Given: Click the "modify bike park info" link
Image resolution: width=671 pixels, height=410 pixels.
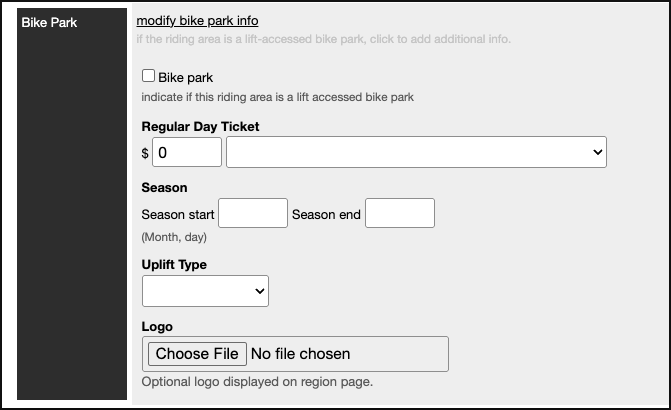Looking at the screenshot, I should coord(197,20).
